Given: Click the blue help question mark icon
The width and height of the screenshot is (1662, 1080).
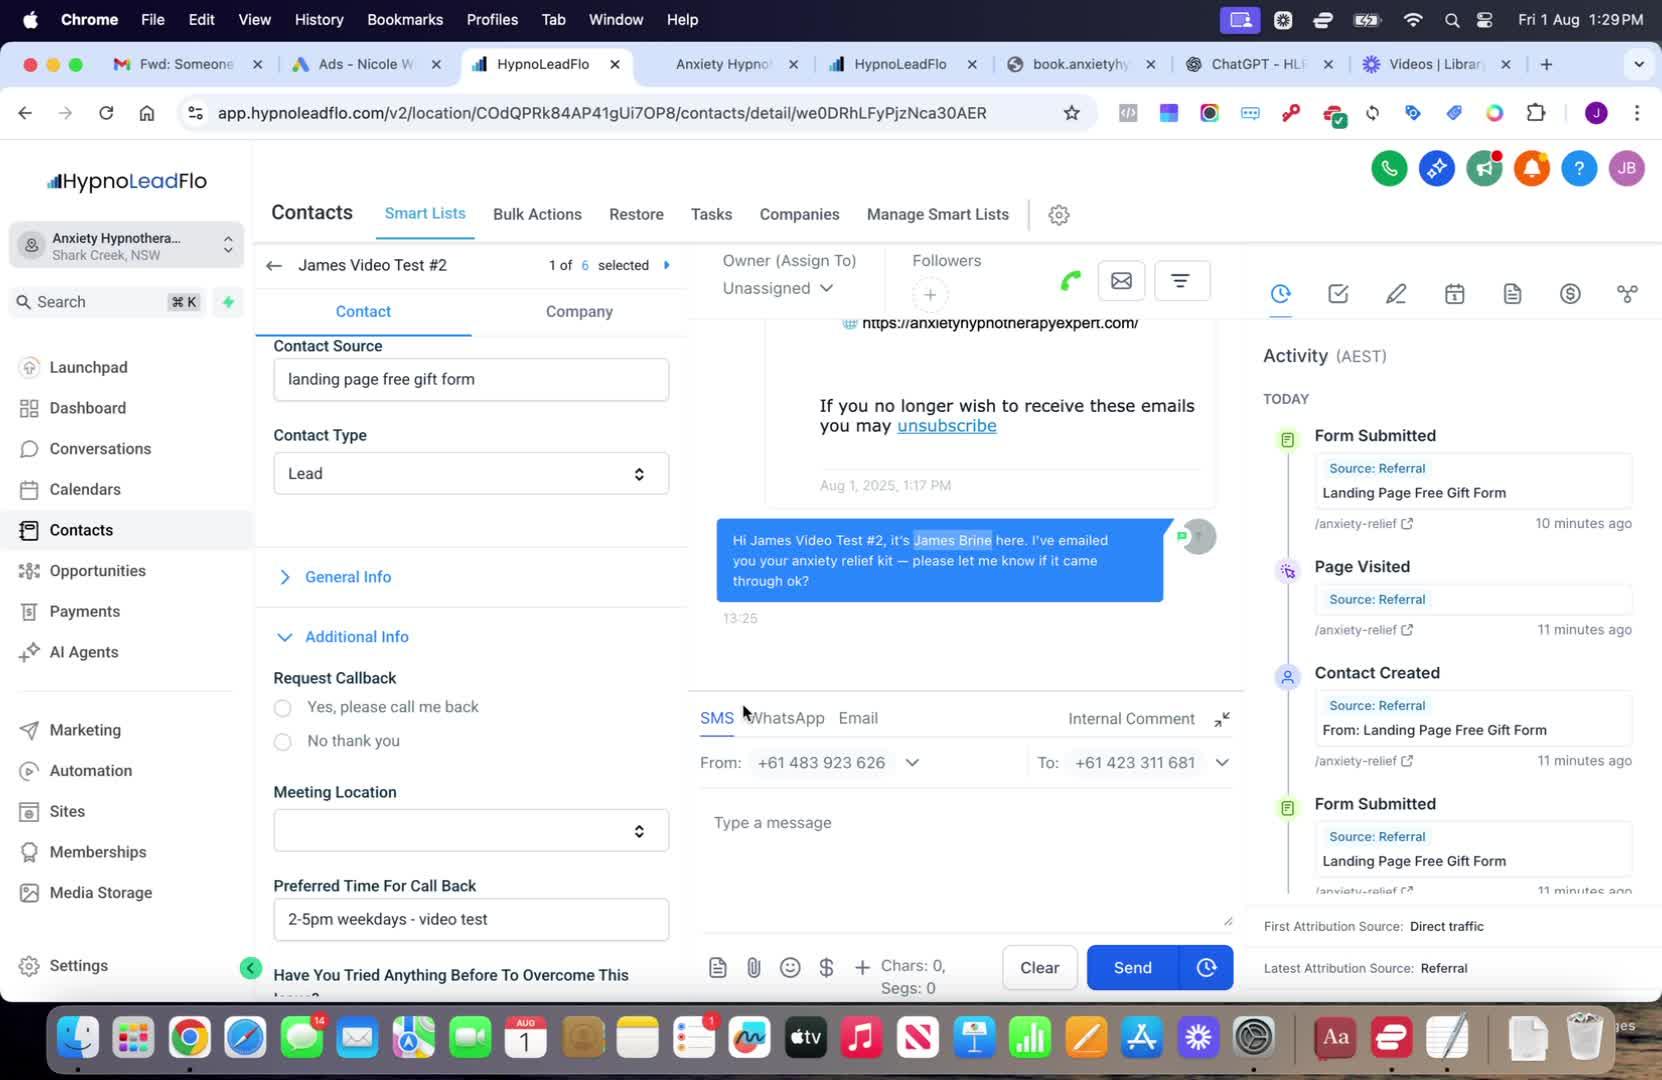Looking at the screenshot, I should coord(1579,169).
